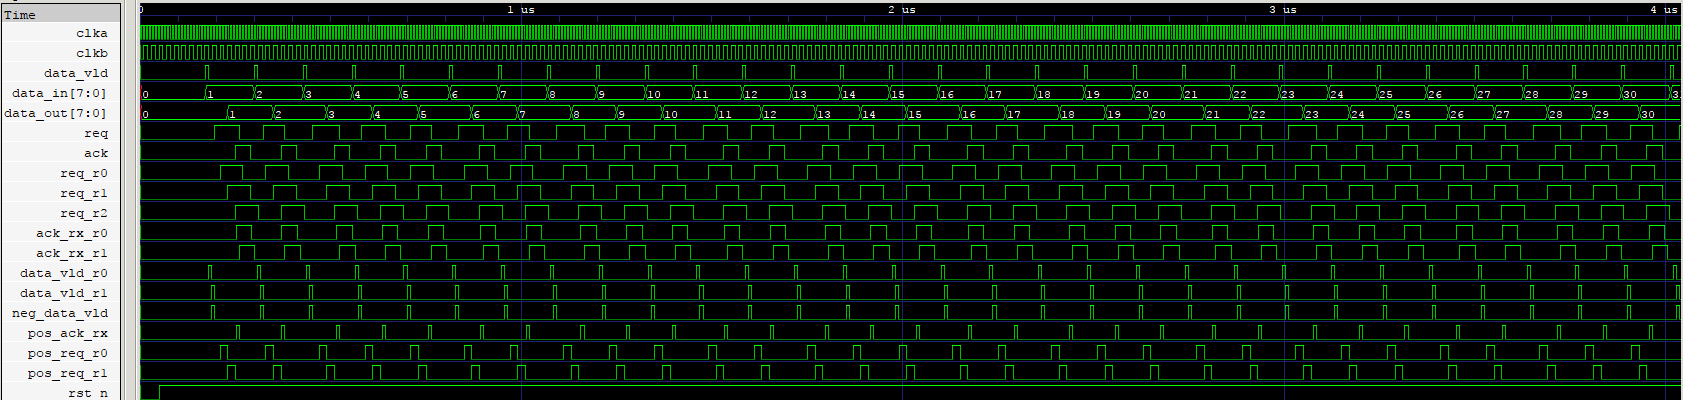Select the ack_rx_r1 signal name
Screen dimensions: 1683x400
[x=72, y=253]
